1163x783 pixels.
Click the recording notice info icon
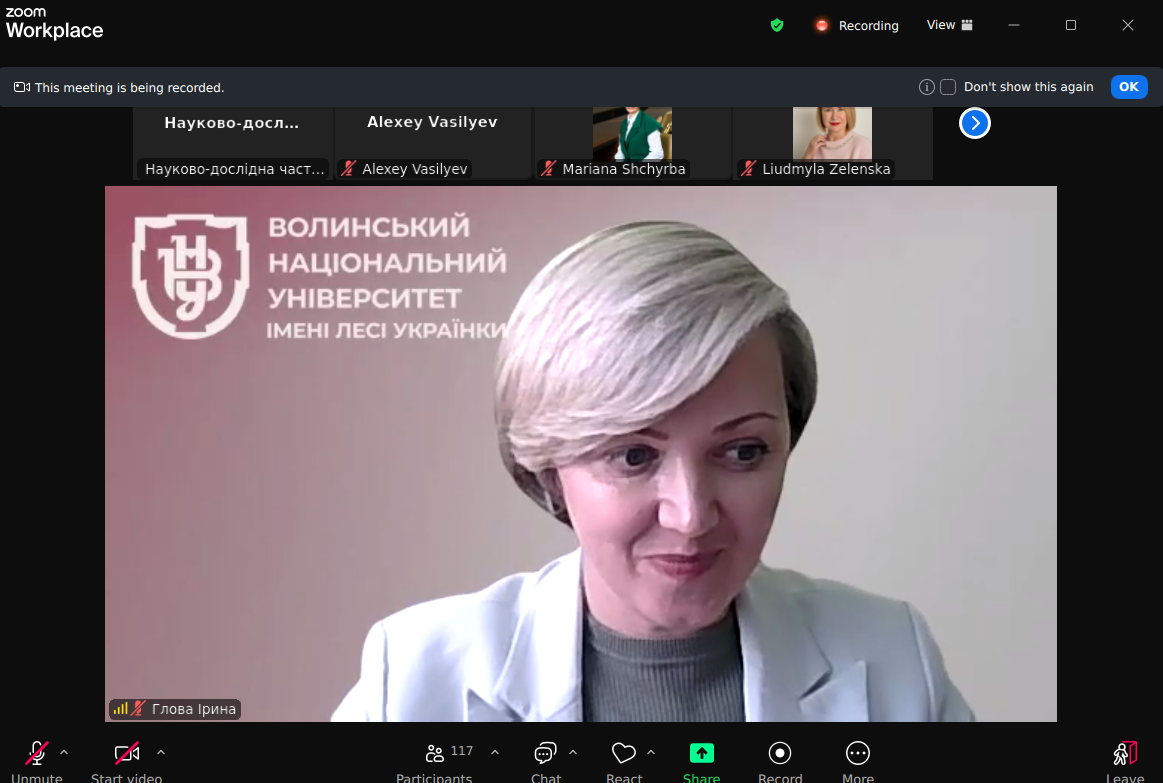(x=927, y=87)
